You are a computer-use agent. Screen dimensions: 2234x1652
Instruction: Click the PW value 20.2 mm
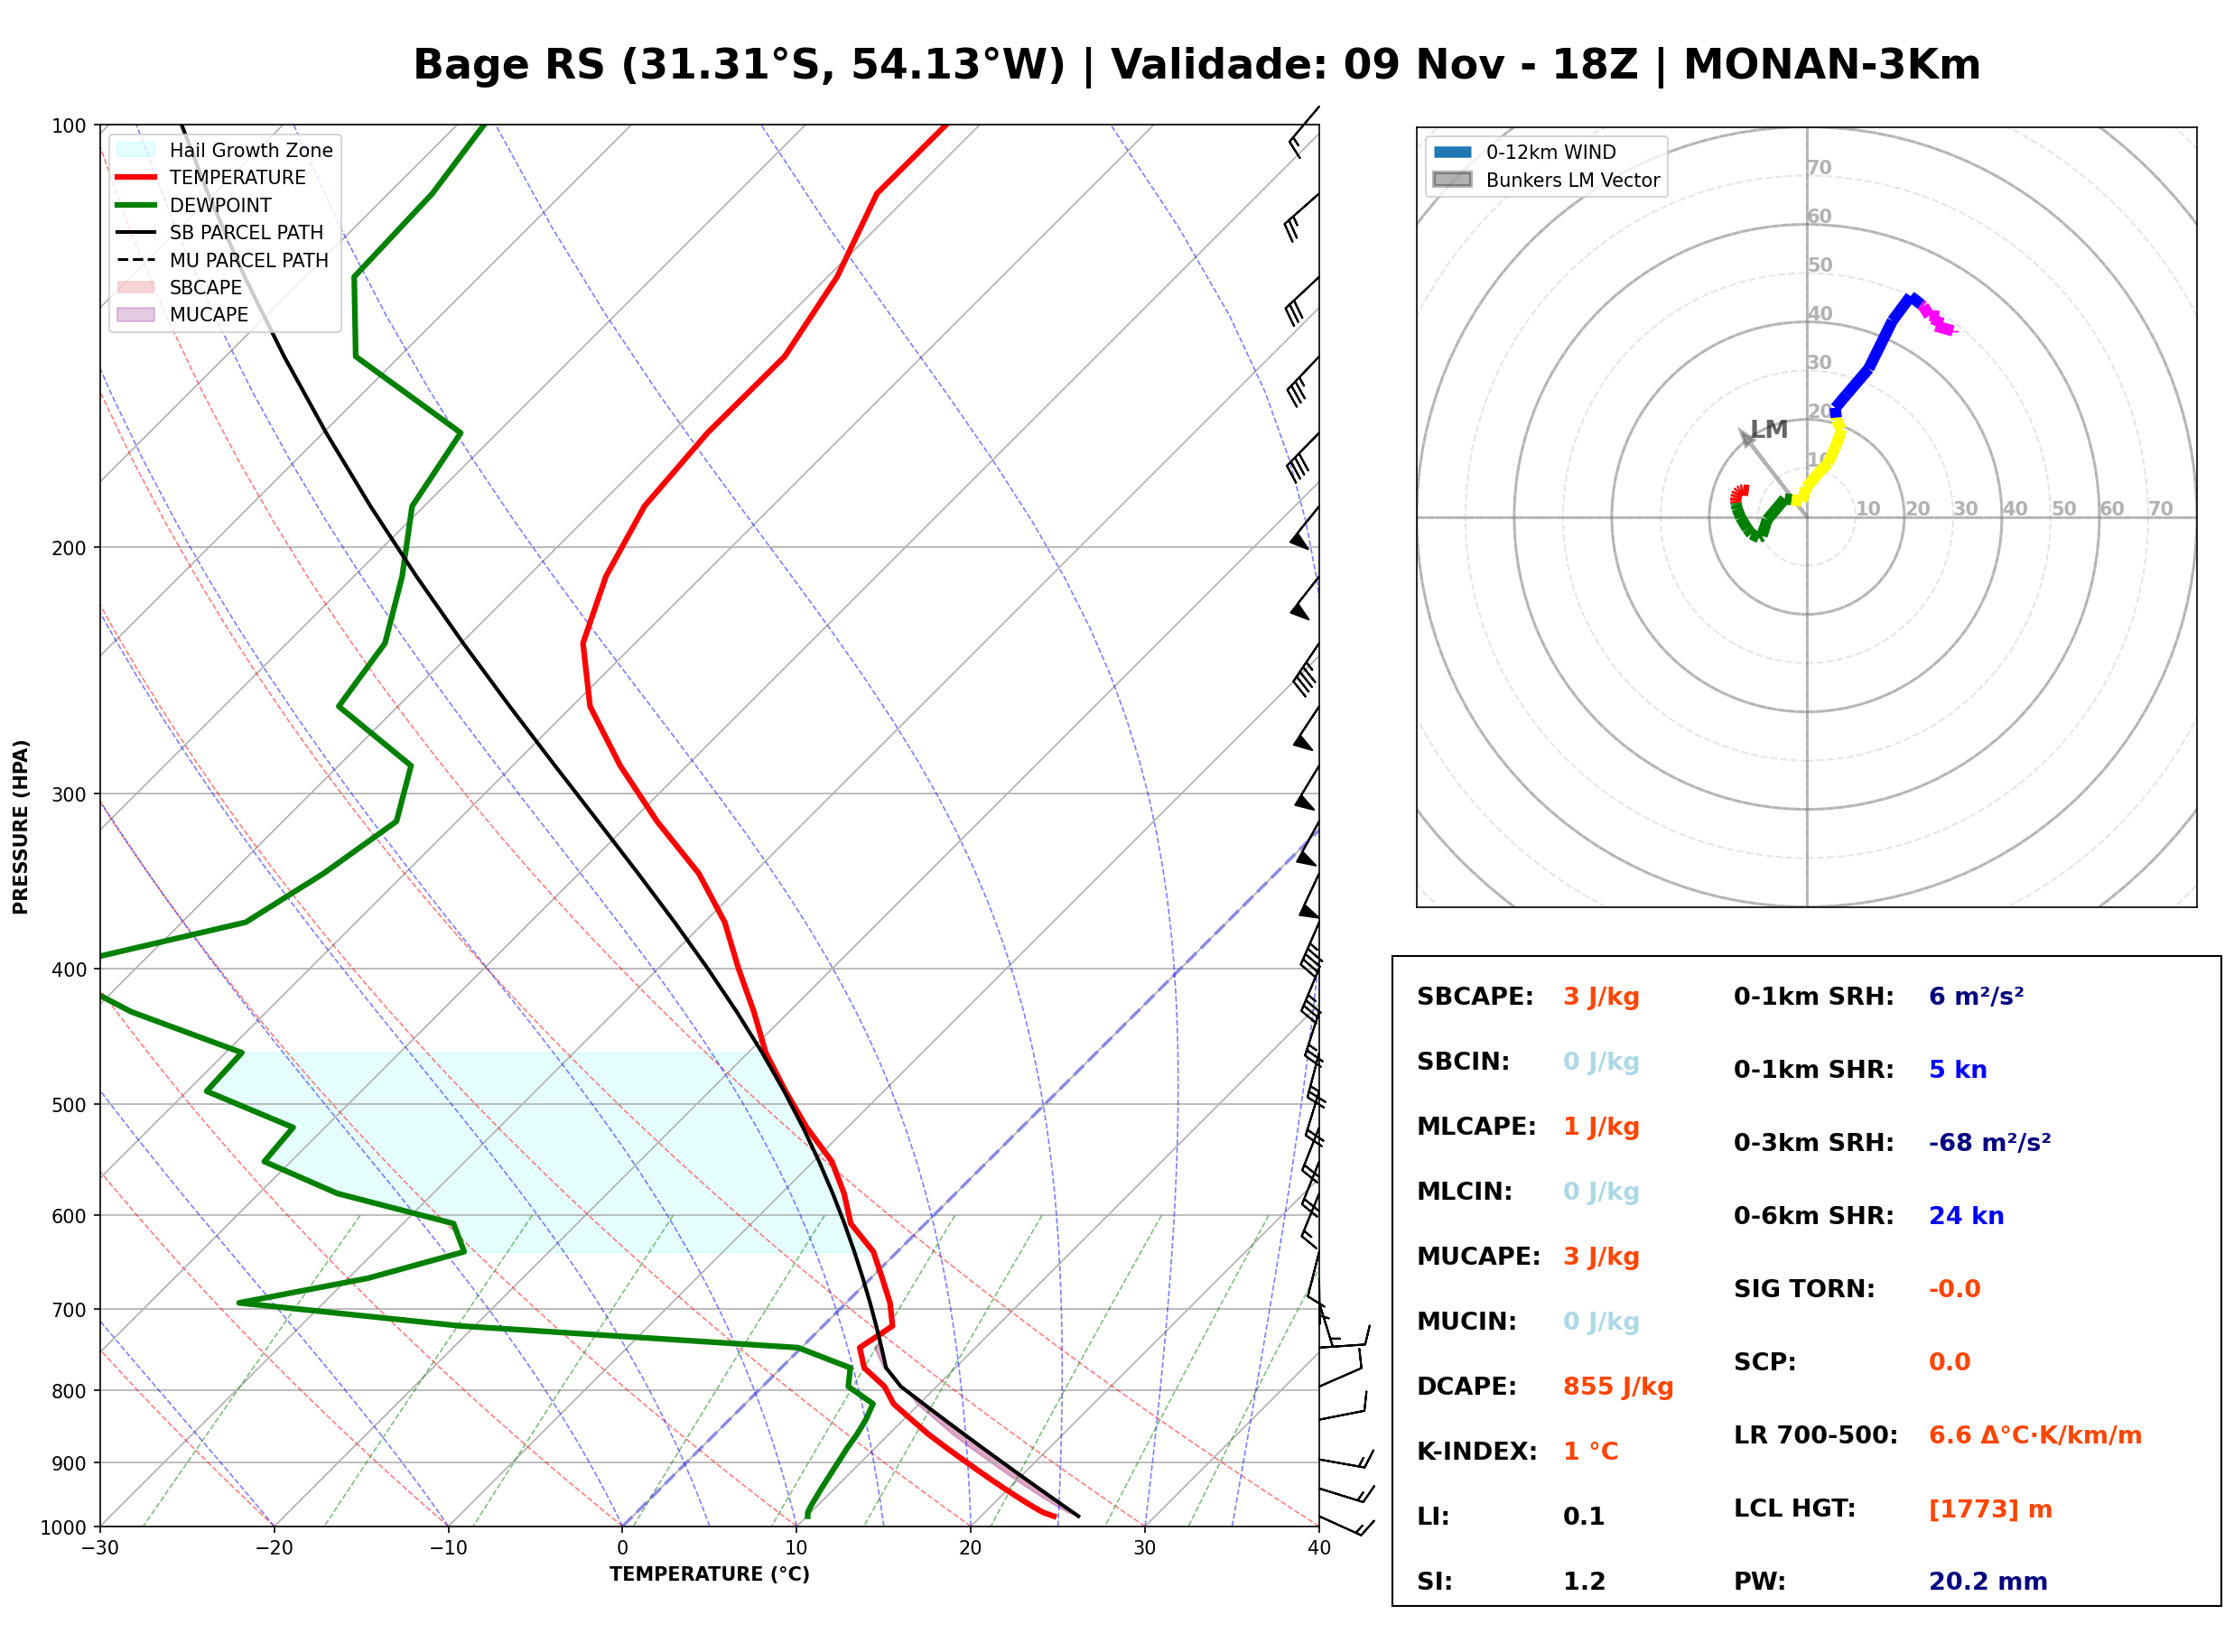(x=1988, y=1582)
